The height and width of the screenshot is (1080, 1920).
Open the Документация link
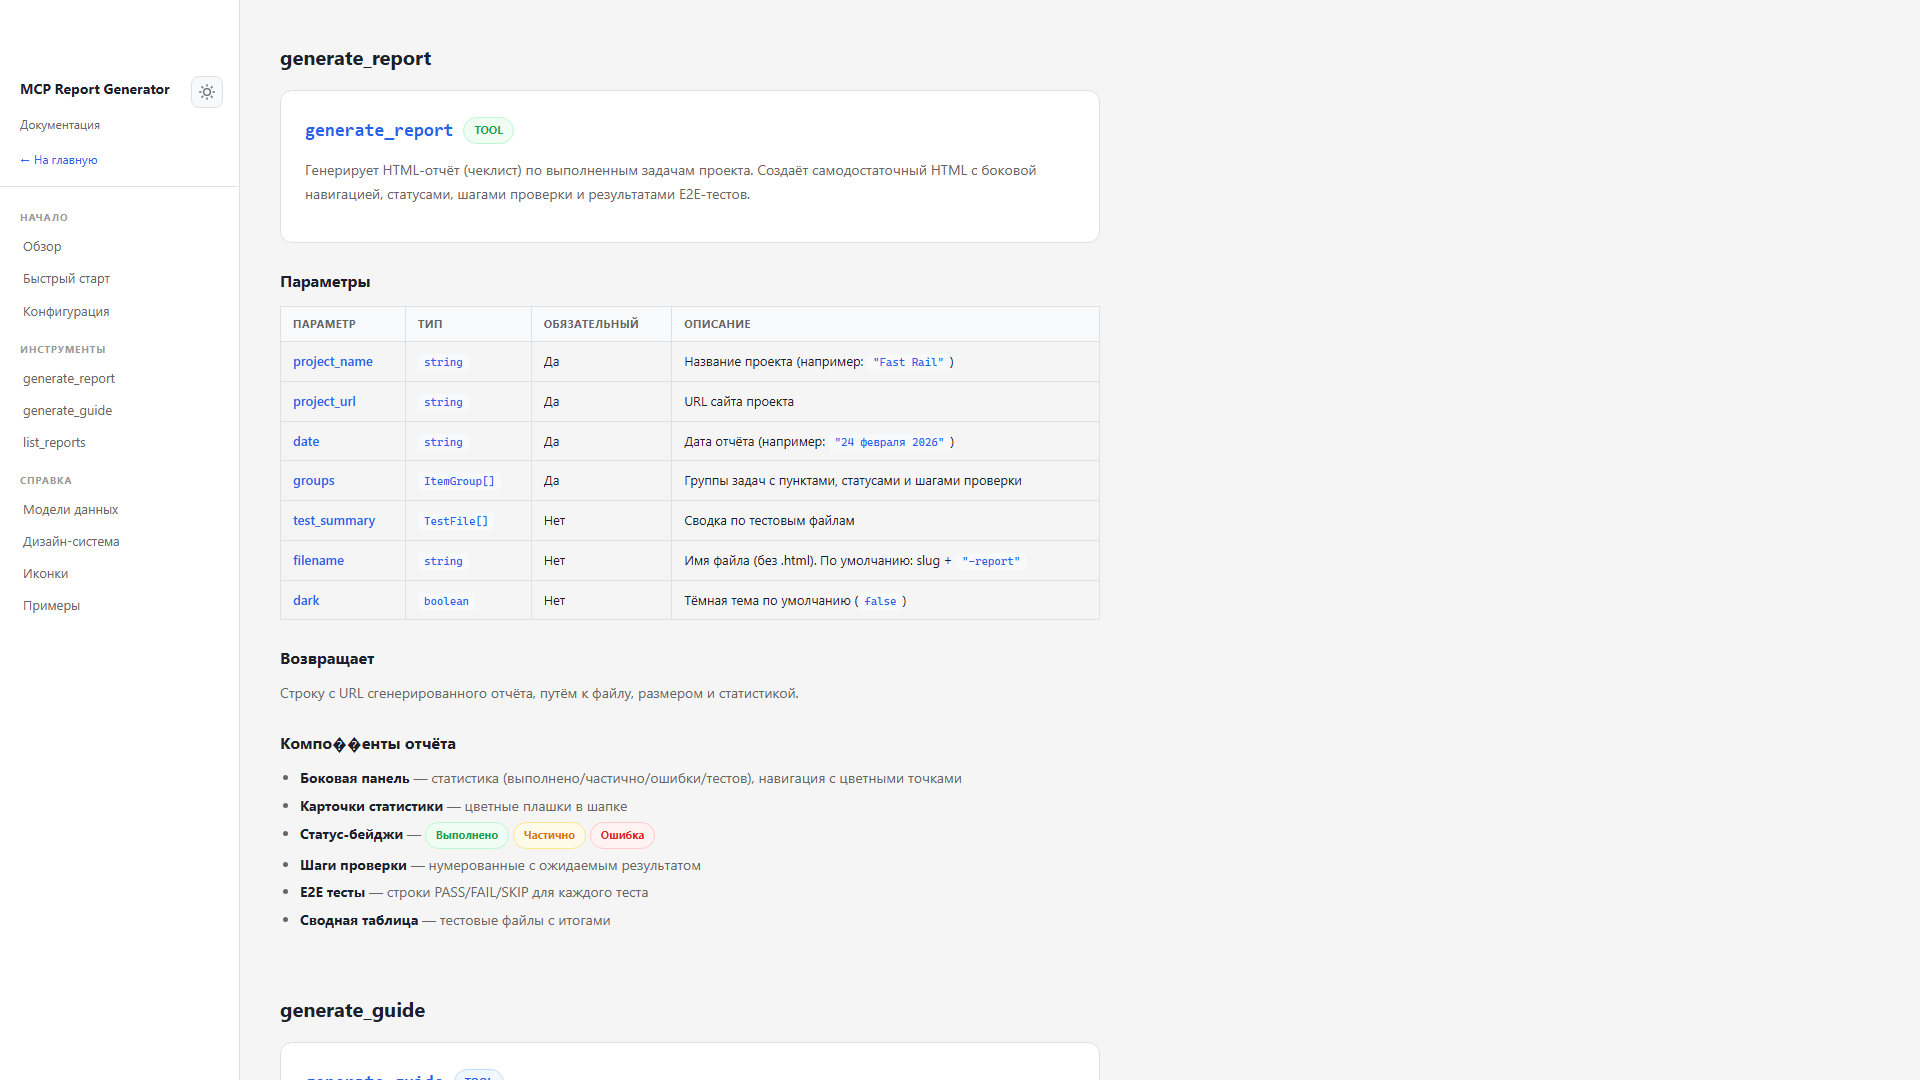pos(59,124)
